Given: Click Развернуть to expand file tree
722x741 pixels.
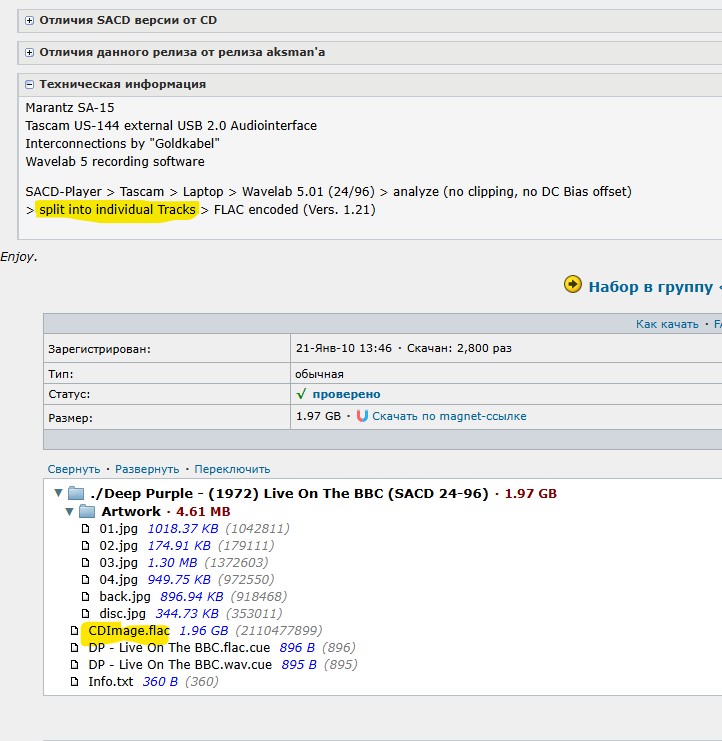Looking at the screenshot, I should click(x=147, y=469).
